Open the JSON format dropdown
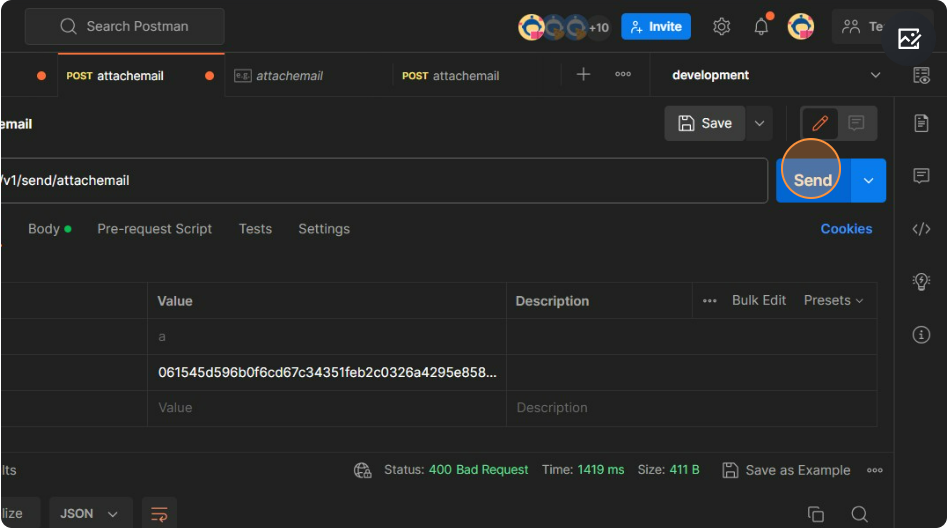The width and height of the screenshot is (947, 529). [90, 514]
